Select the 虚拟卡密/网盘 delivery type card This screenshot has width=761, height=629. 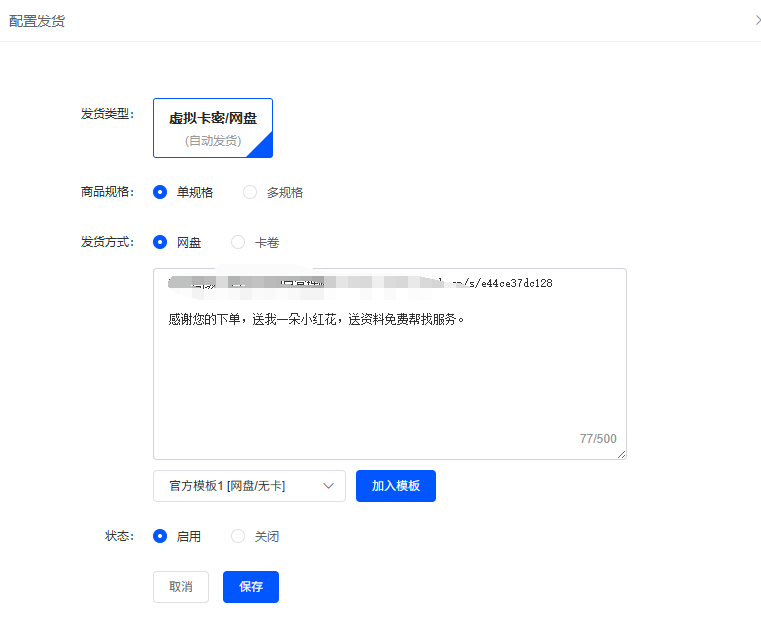click(212, 127)
